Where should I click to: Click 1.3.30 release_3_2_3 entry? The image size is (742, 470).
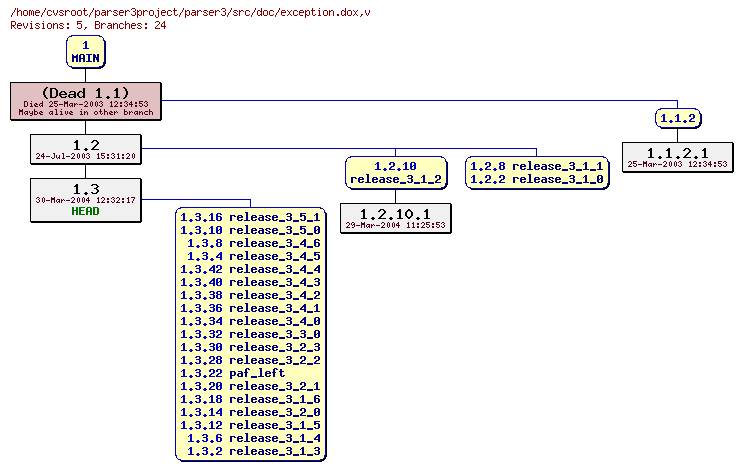click(x=250, y=347)
